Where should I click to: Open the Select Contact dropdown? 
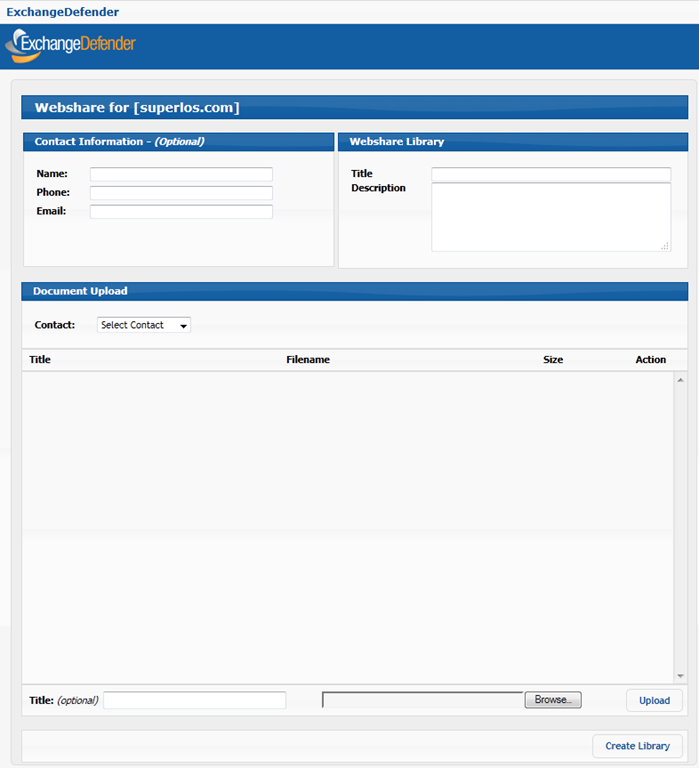144,325
